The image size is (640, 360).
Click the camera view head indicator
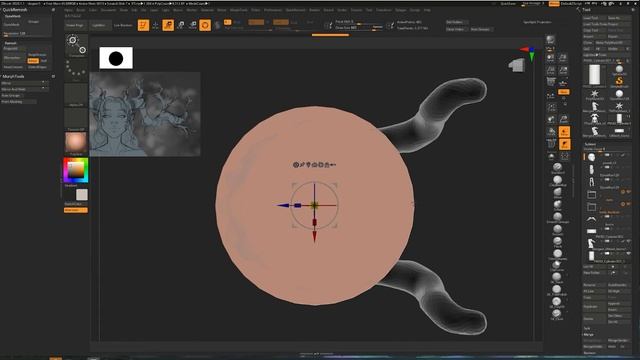tap(517, 65)
